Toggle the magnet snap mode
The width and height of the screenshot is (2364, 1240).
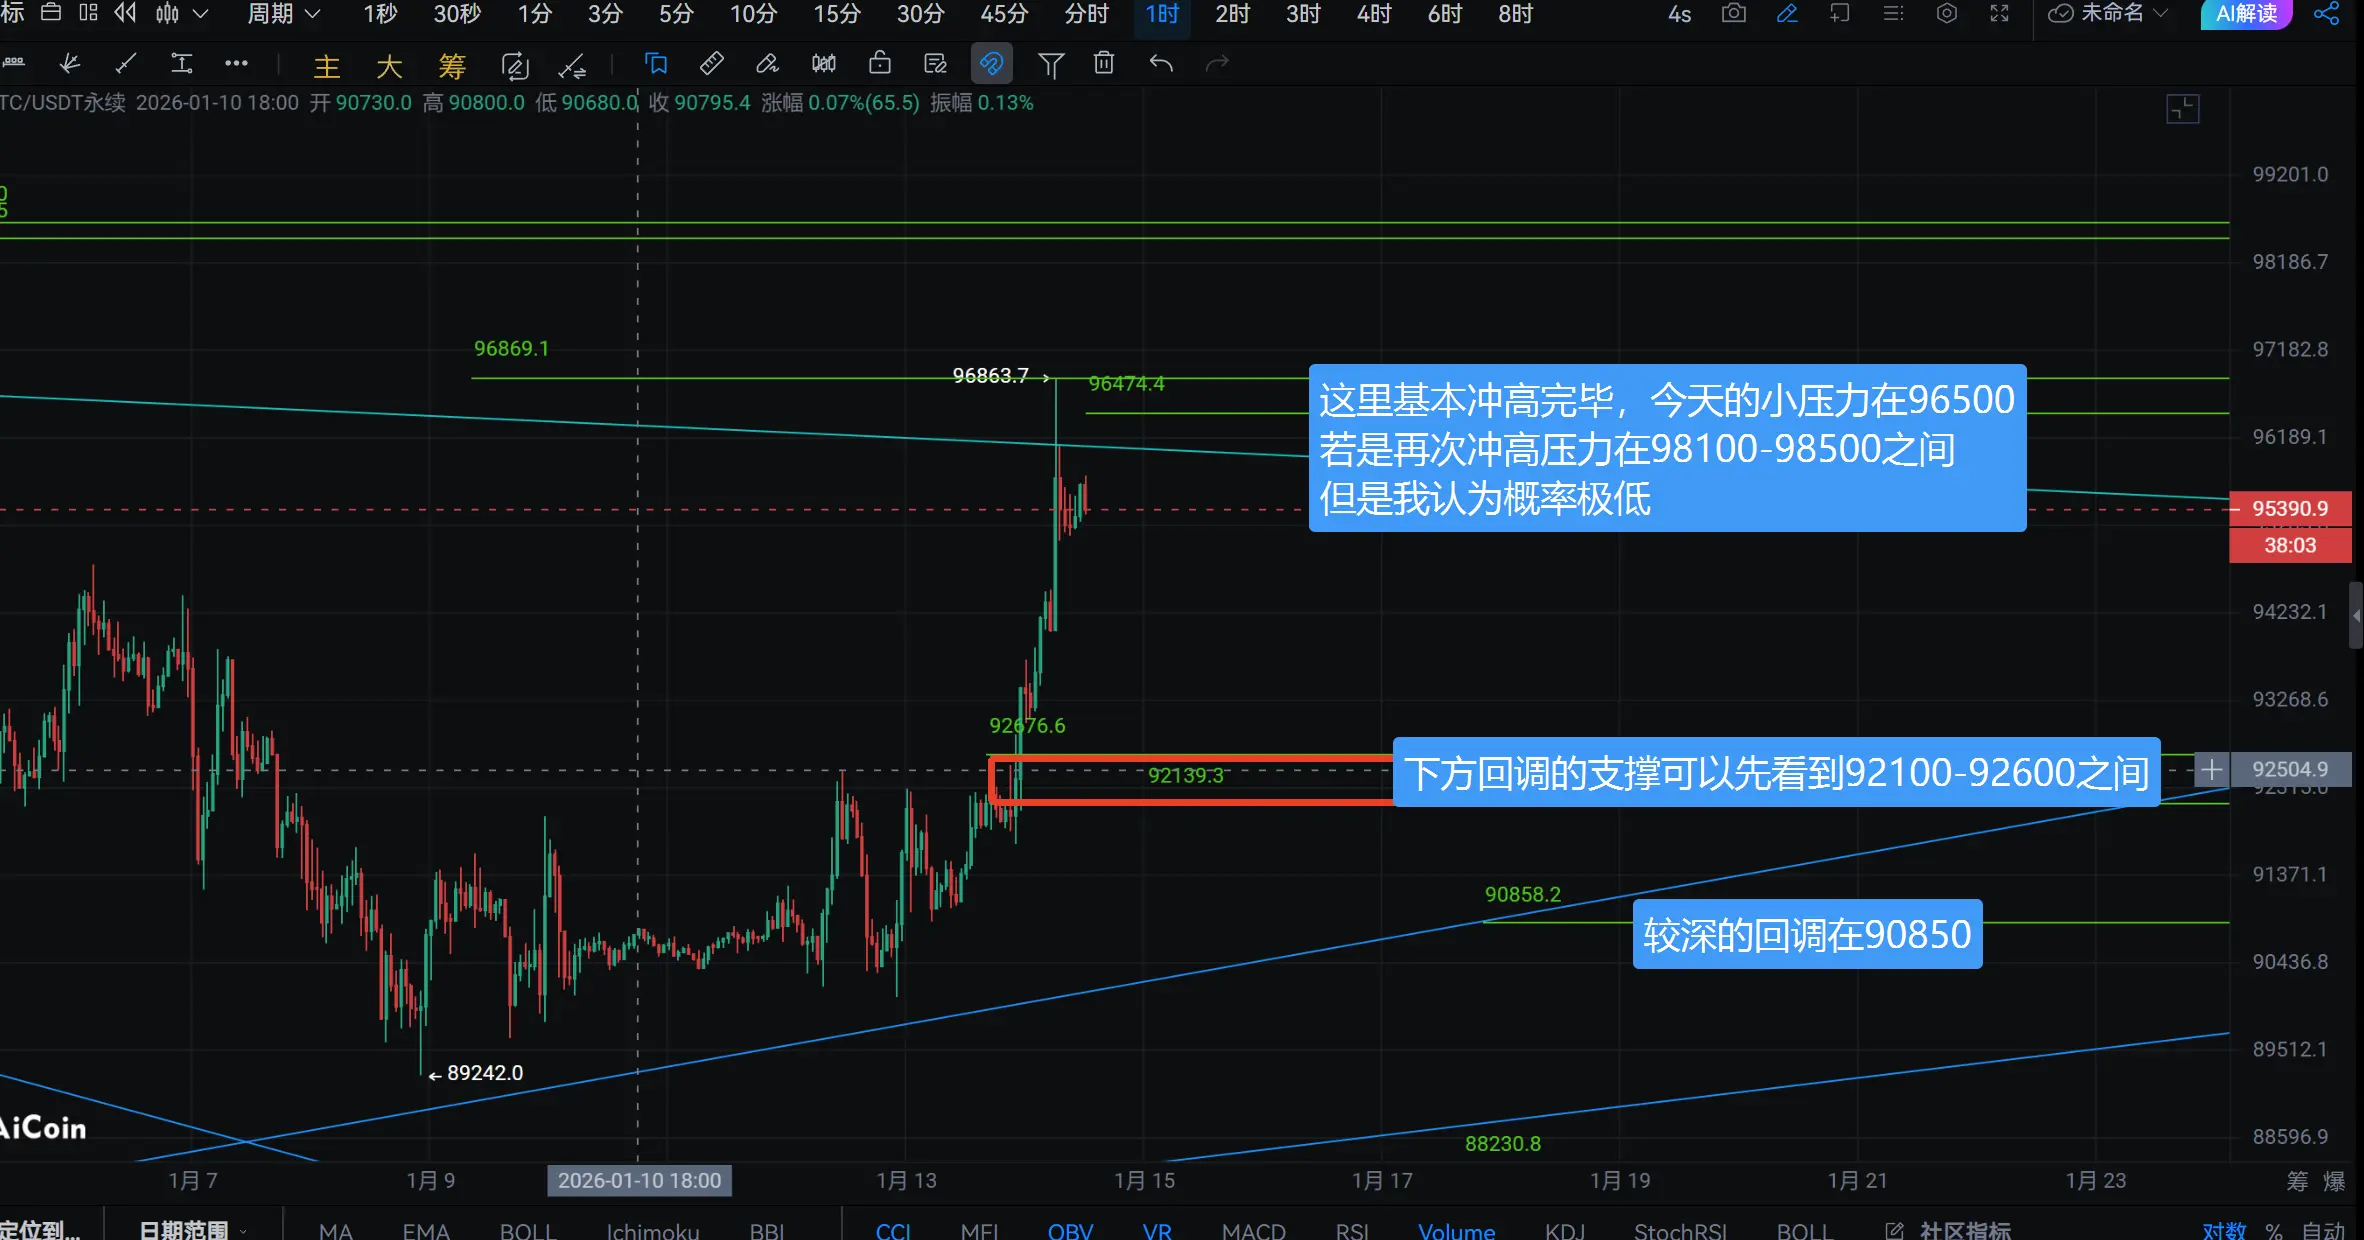click(x=991, y=64)
